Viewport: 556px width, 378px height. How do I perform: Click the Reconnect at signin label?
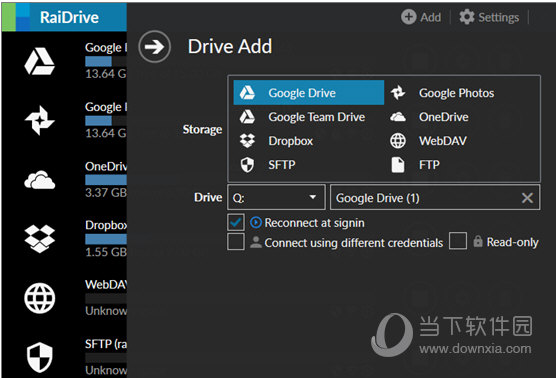(314, 223)
